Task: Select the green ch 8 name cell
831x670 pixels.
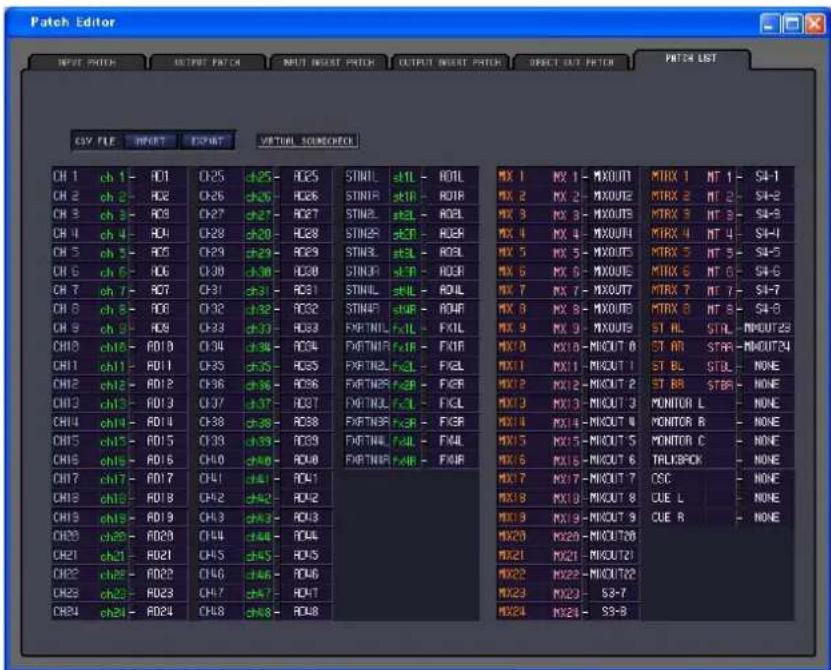Action: coord(113,309)
